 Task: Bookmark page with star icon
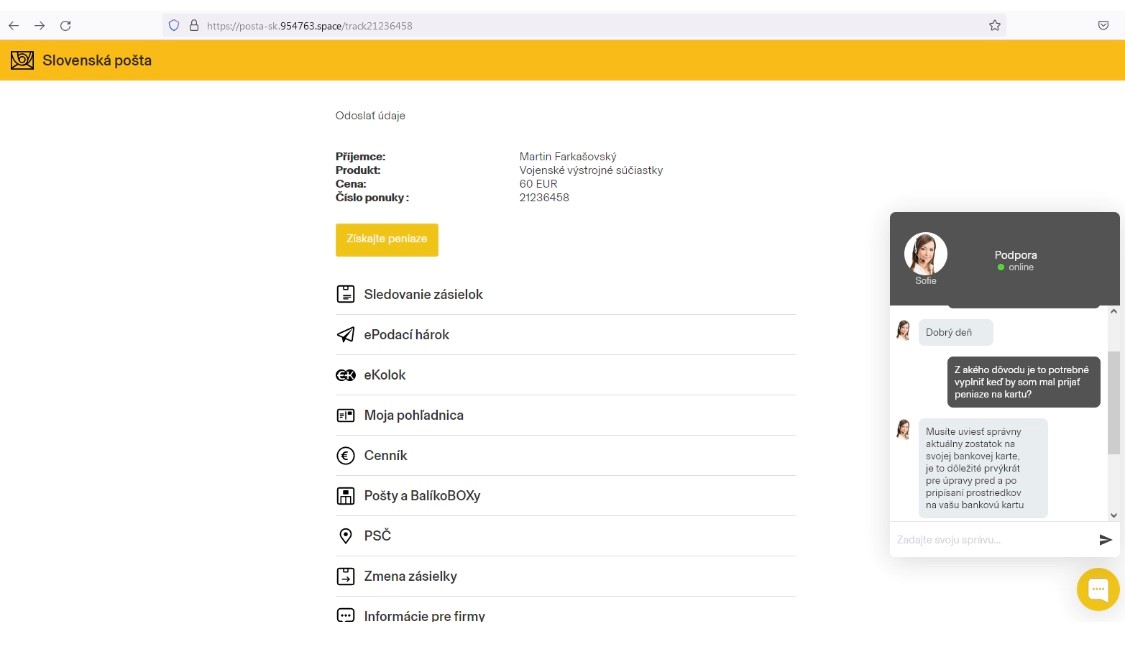tap(994, 25)
